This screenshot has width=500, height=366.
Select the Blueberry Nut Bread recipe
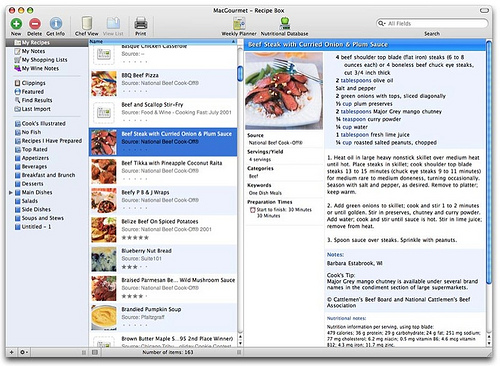point(163,259)
